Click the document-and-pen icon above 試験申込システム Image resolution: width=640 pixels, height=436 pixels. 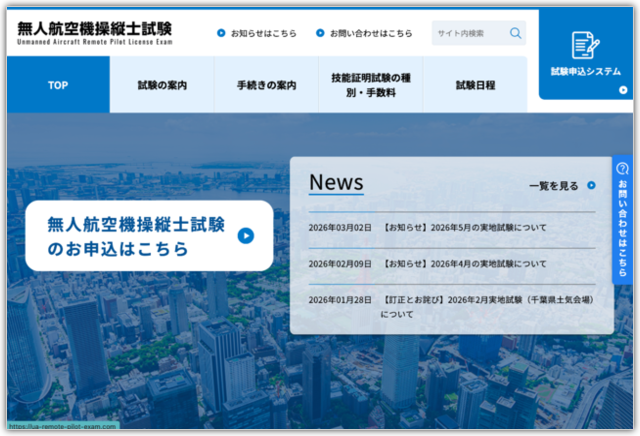(x=585, y=45)
